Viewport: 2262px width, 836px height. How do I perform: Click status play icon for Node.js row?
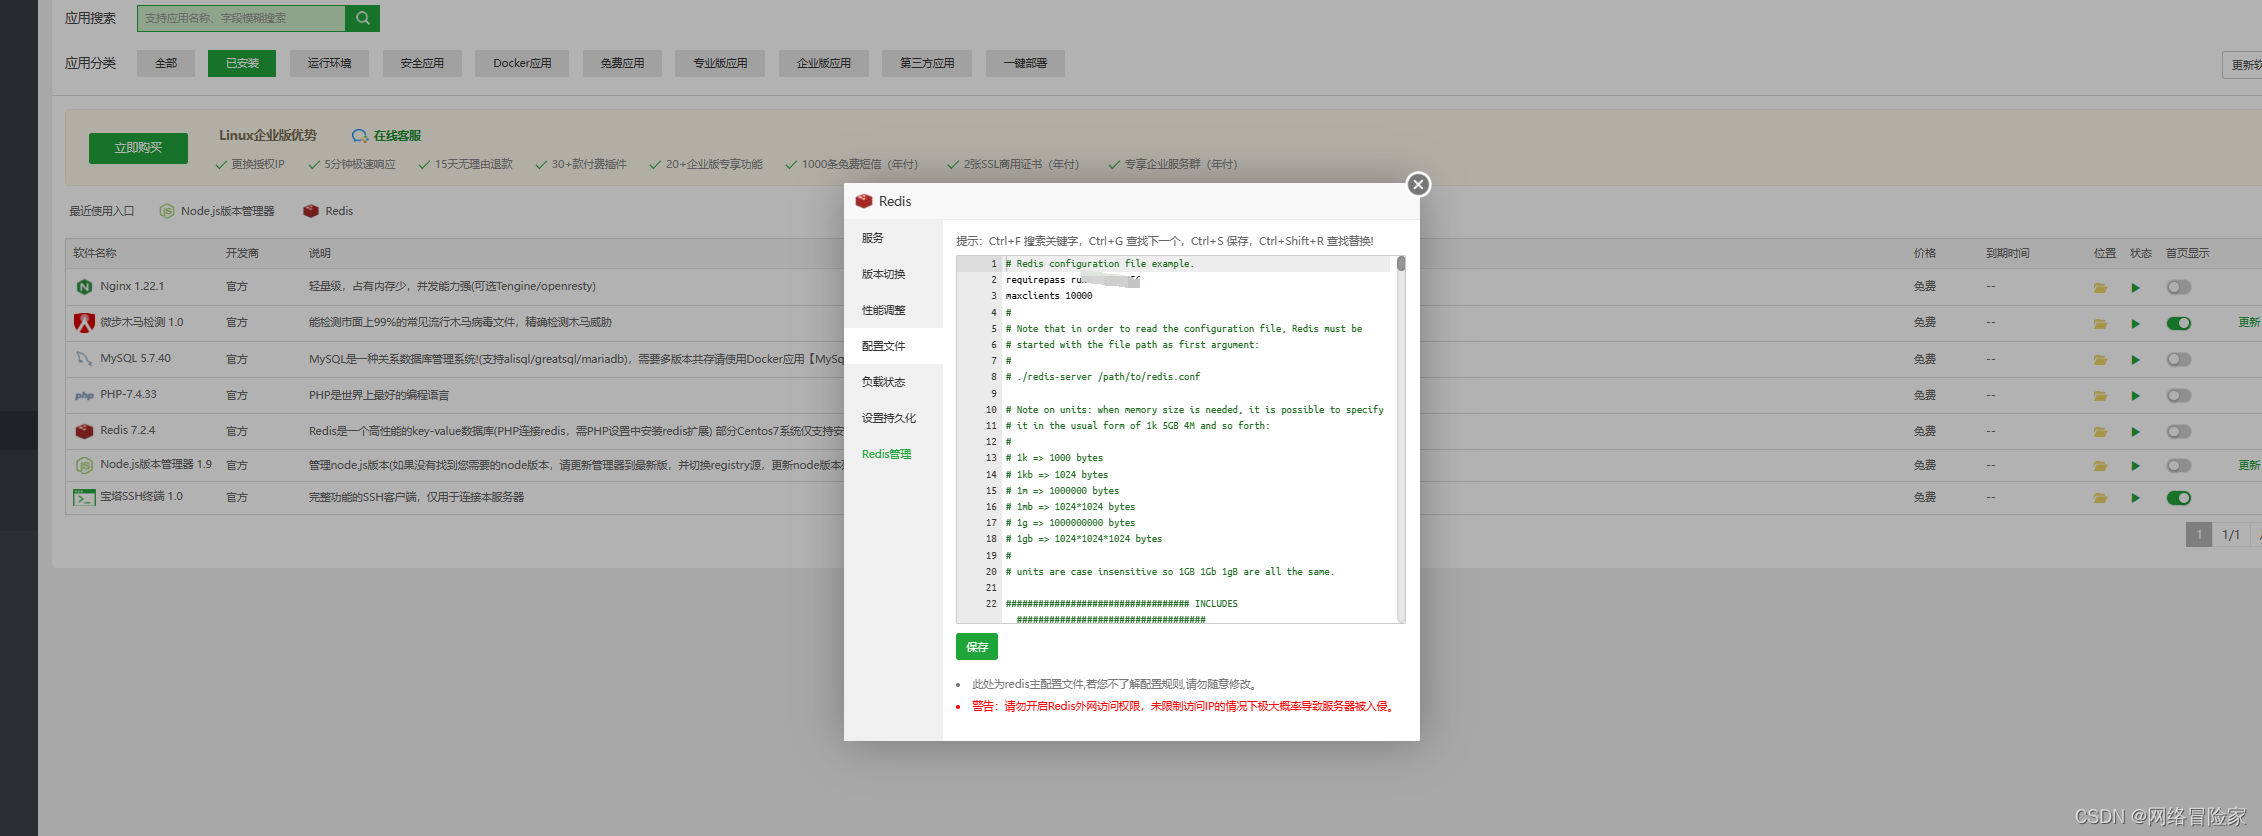pyautogui.click(x=2136, y=466)
